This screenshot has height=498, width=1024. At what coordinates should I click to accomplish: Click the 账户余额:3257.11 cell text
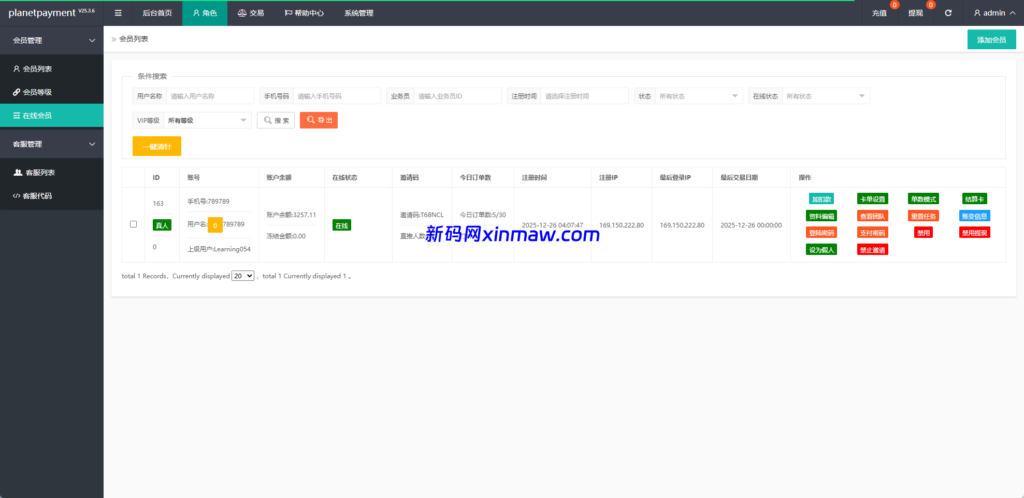click(291, 214)
